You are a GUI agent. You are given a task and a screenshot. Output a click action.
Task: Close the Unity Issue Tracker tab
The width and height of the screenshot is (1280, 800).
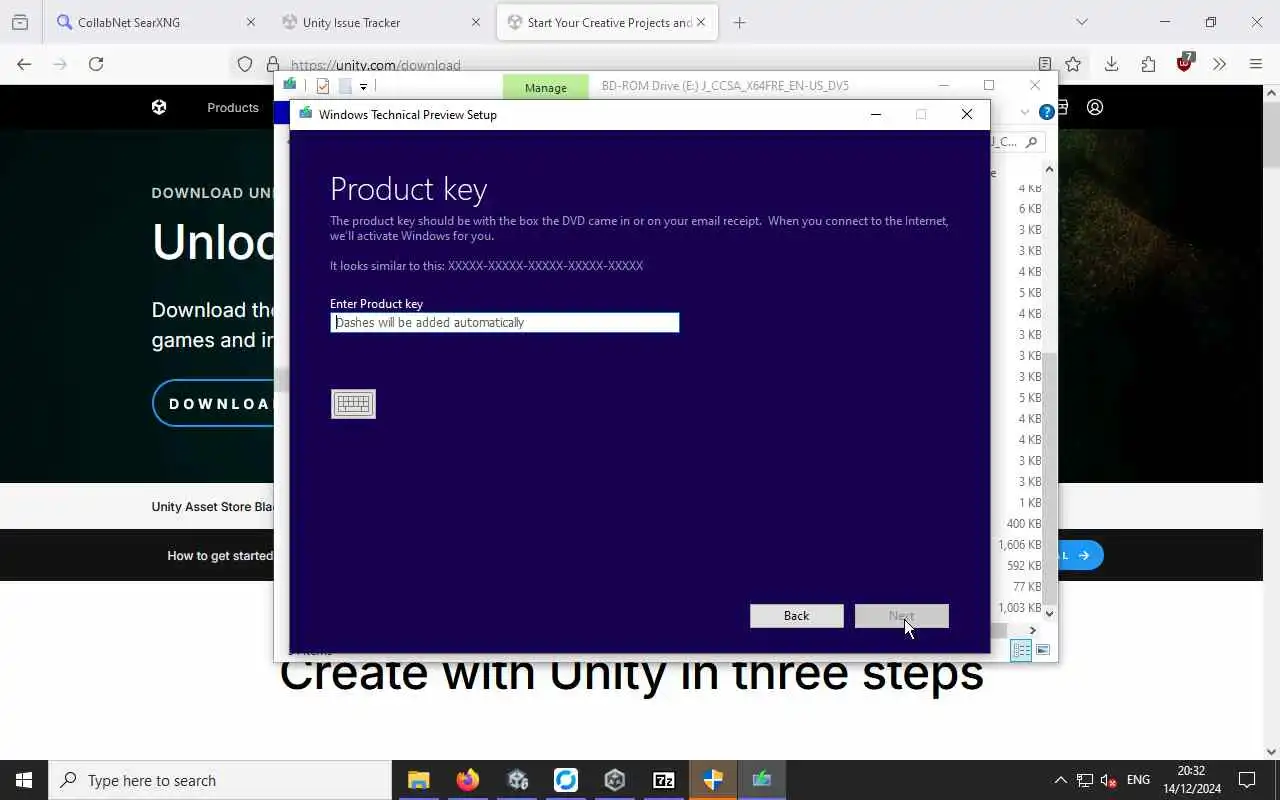click(x=476, y=22)
